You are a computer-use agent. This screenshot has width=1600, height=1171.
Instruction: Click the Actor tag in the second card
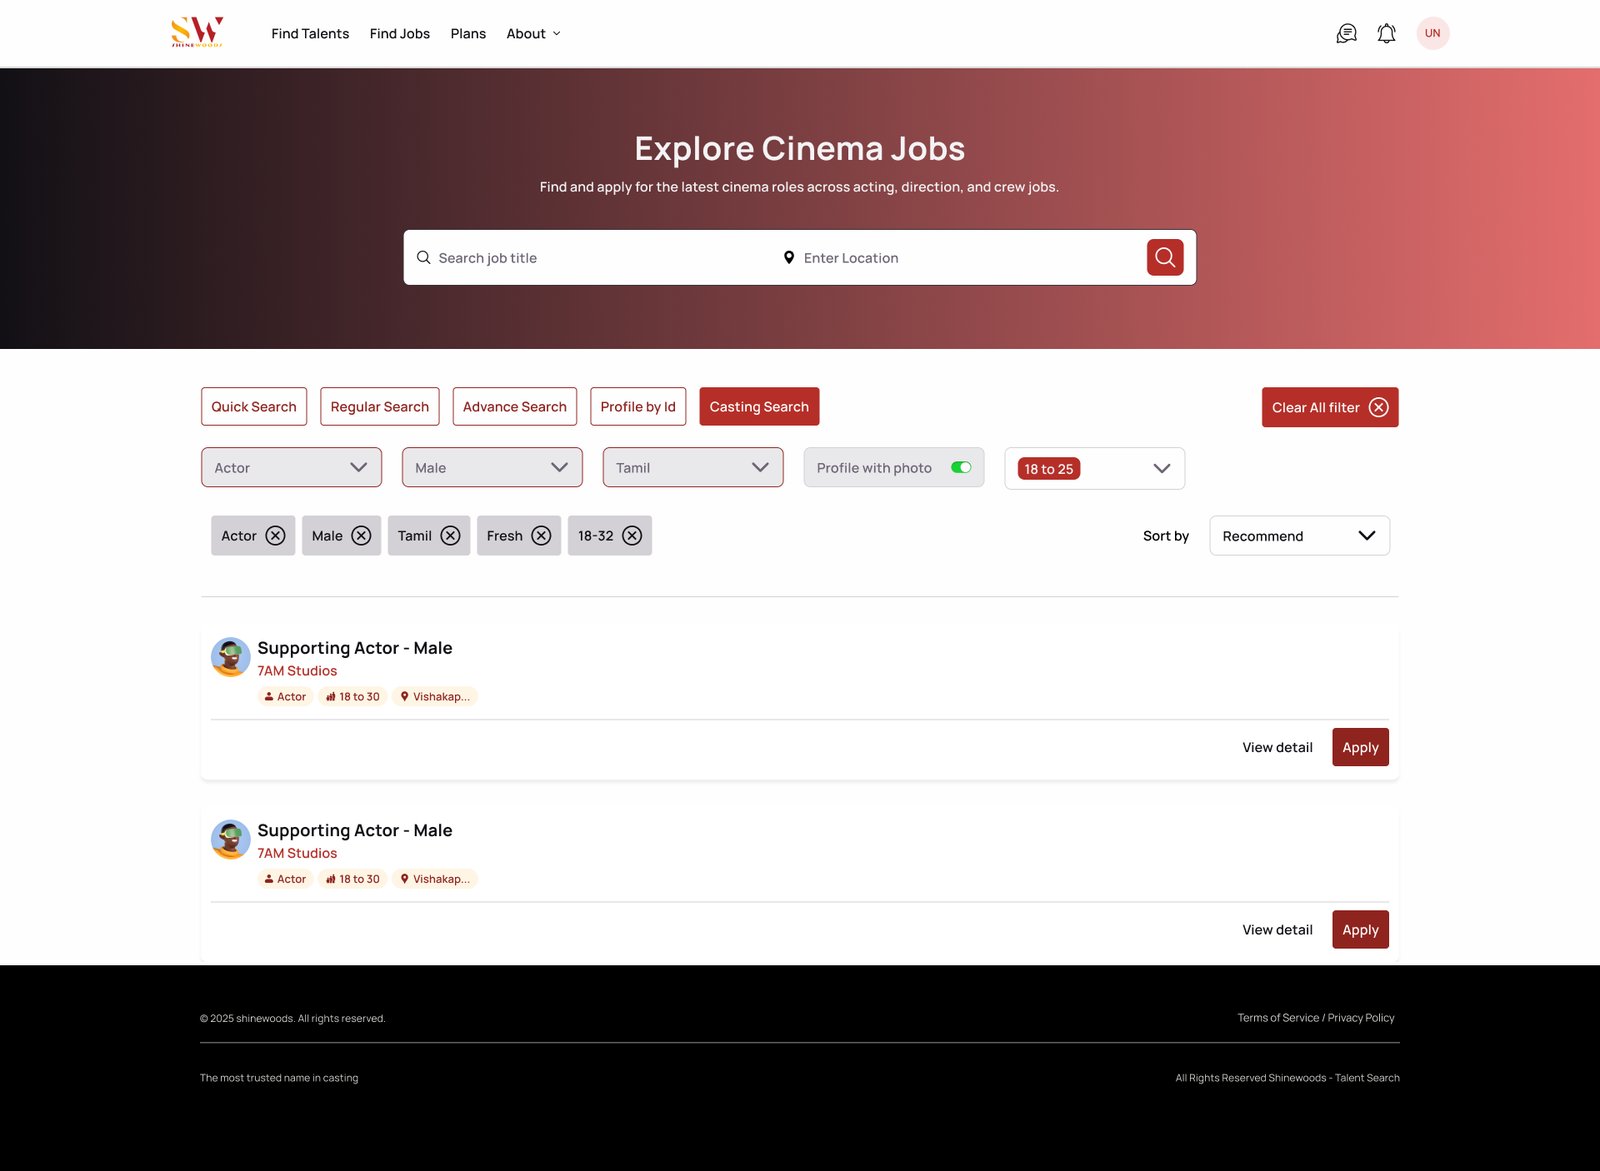tap(285, 879)
